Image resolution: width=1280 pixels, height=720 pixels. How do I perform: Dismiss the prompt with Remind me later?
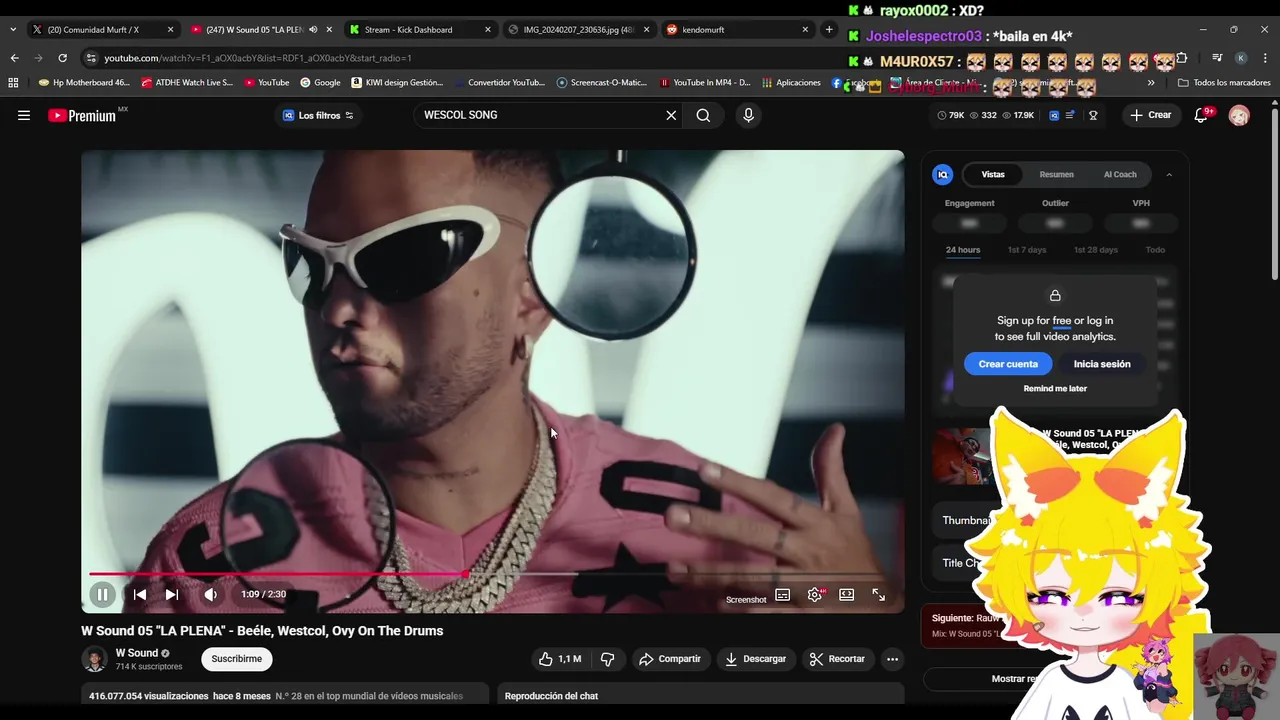pos(1055,389)
